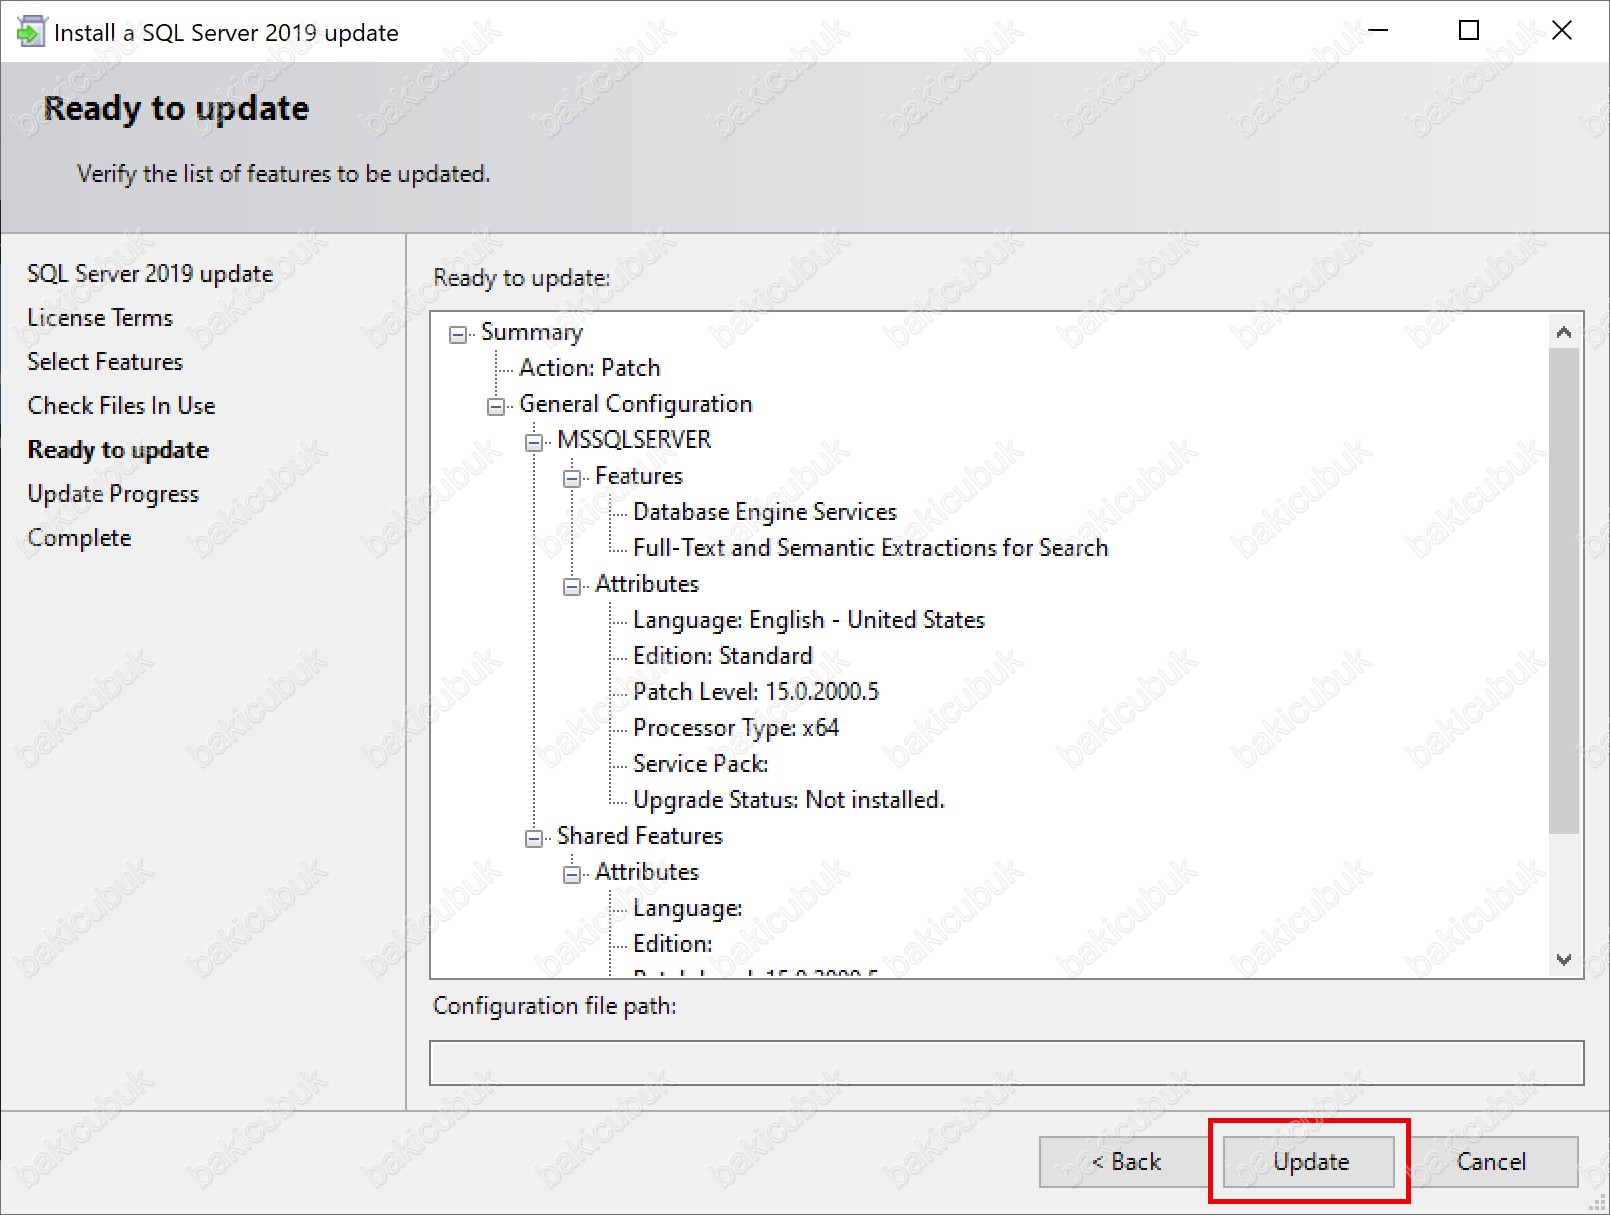Click the Update button
Image resolution: width=1610 pixels, height=1215 pixels.
coord(1309,1161)
